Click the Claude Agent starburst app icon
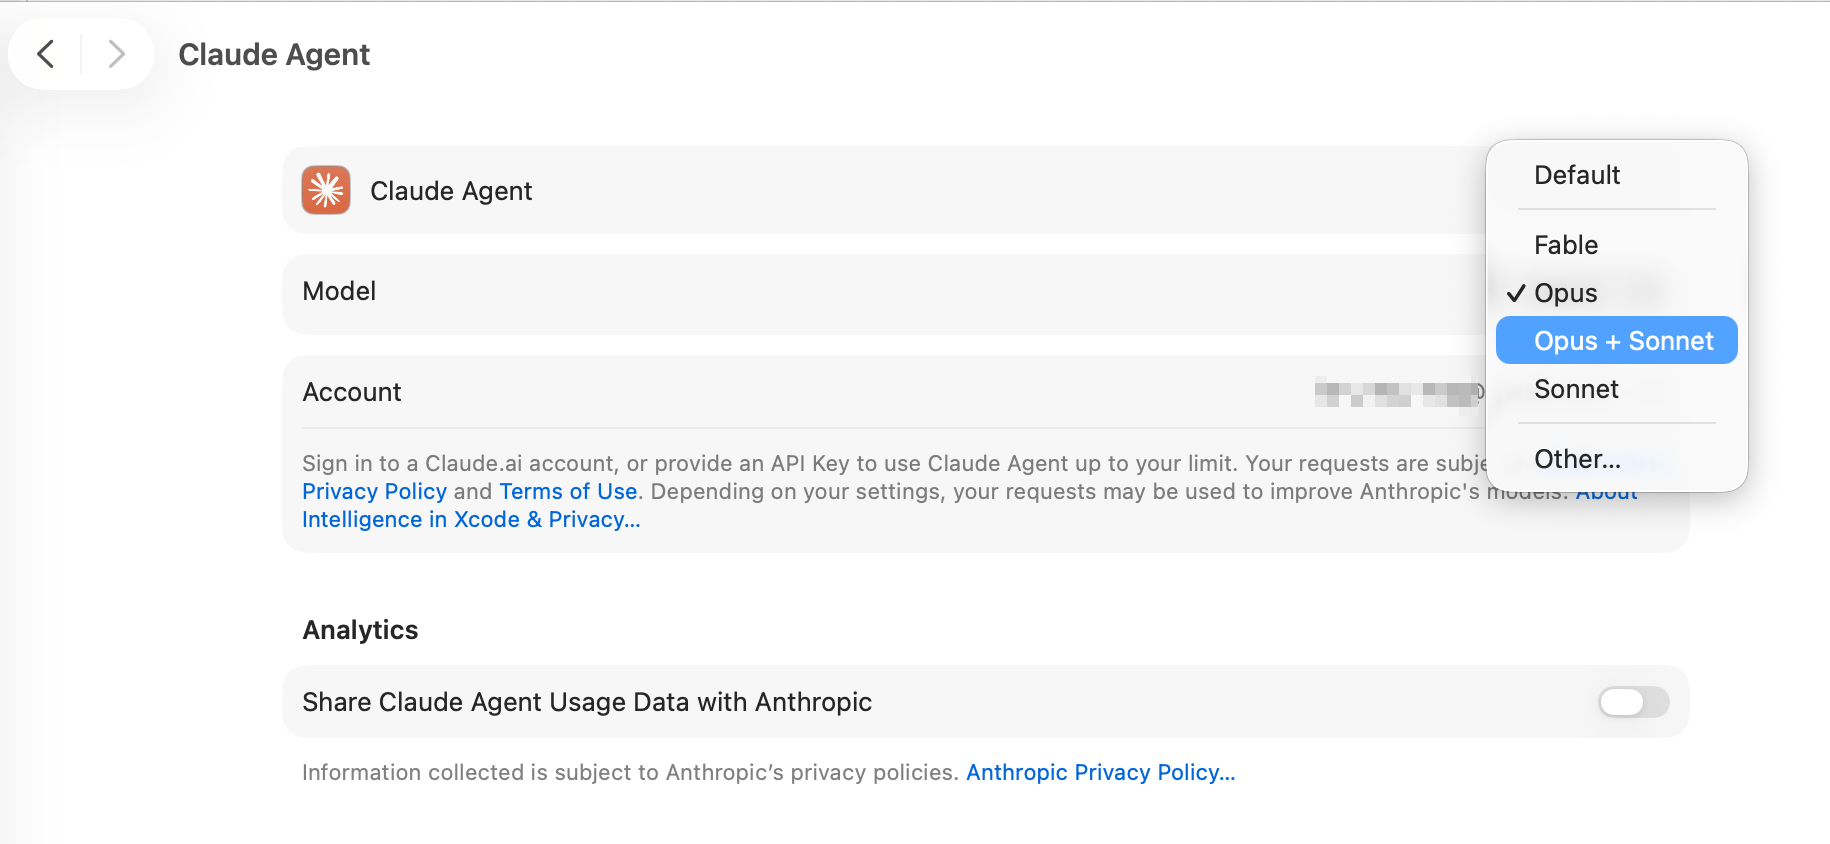1830x844 pixels. [326, 190]
